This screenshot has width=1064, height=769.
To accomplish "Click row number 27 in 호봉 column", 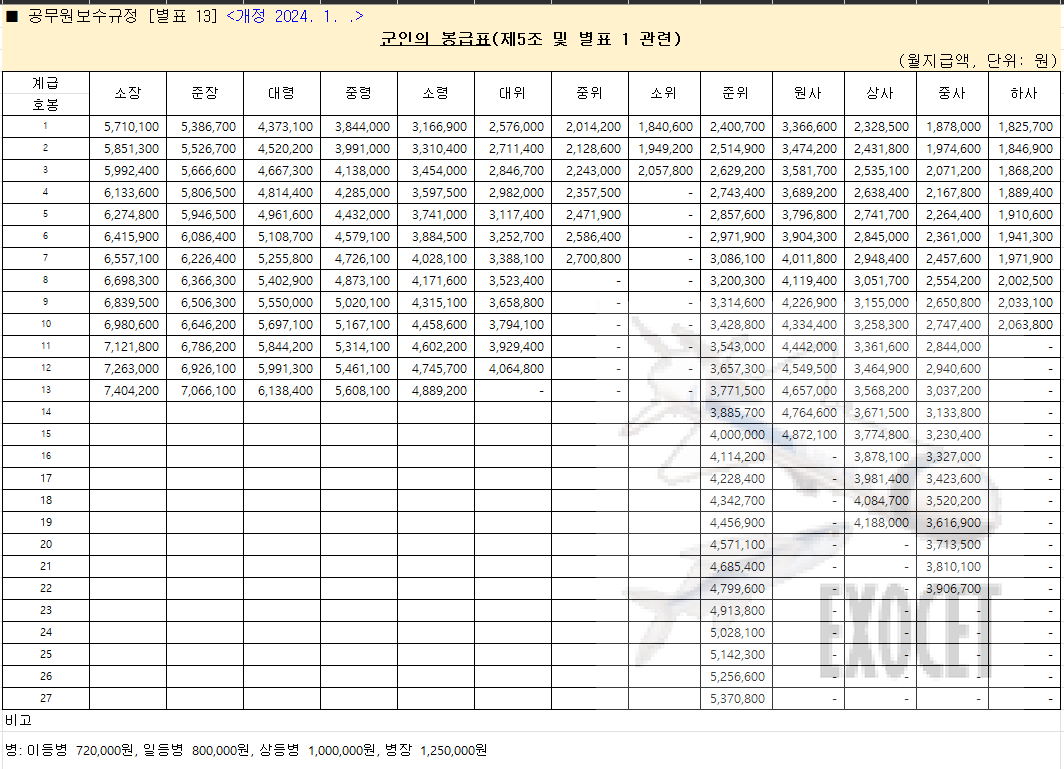I will (45, 698).
